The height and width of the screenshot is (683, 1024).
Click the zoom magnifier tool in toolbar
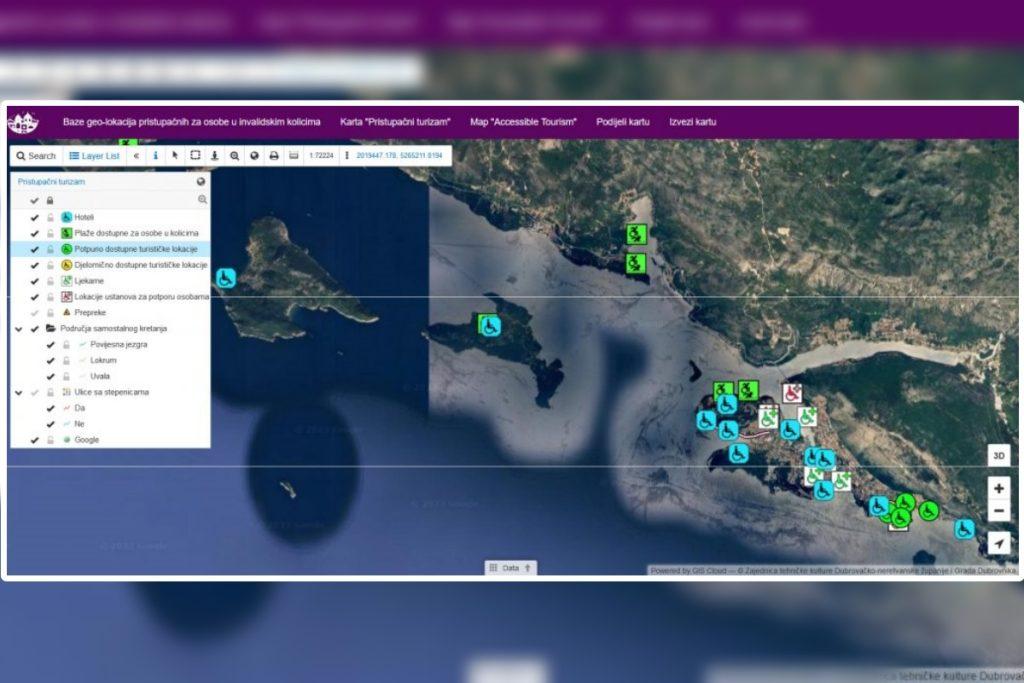(x=234, y=156)
